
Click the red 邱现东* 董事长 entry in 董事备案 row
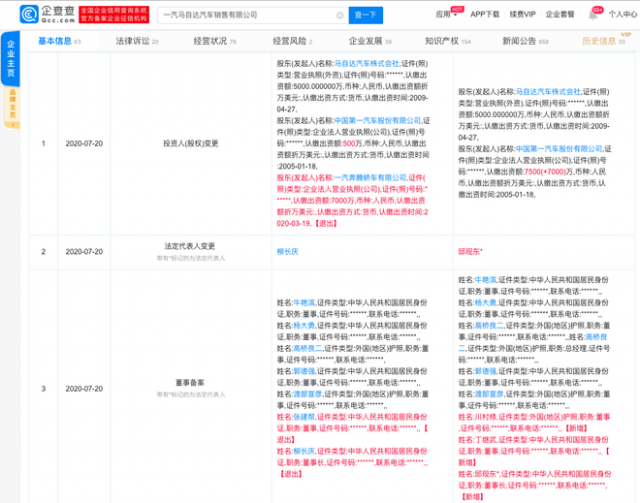coord(535,485)
